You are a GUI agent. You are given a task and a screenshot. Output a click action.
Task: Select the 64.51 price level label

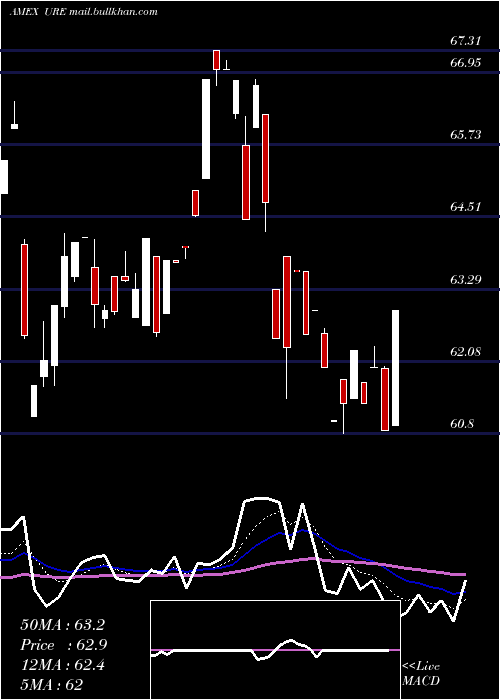[x=465, y=207]
